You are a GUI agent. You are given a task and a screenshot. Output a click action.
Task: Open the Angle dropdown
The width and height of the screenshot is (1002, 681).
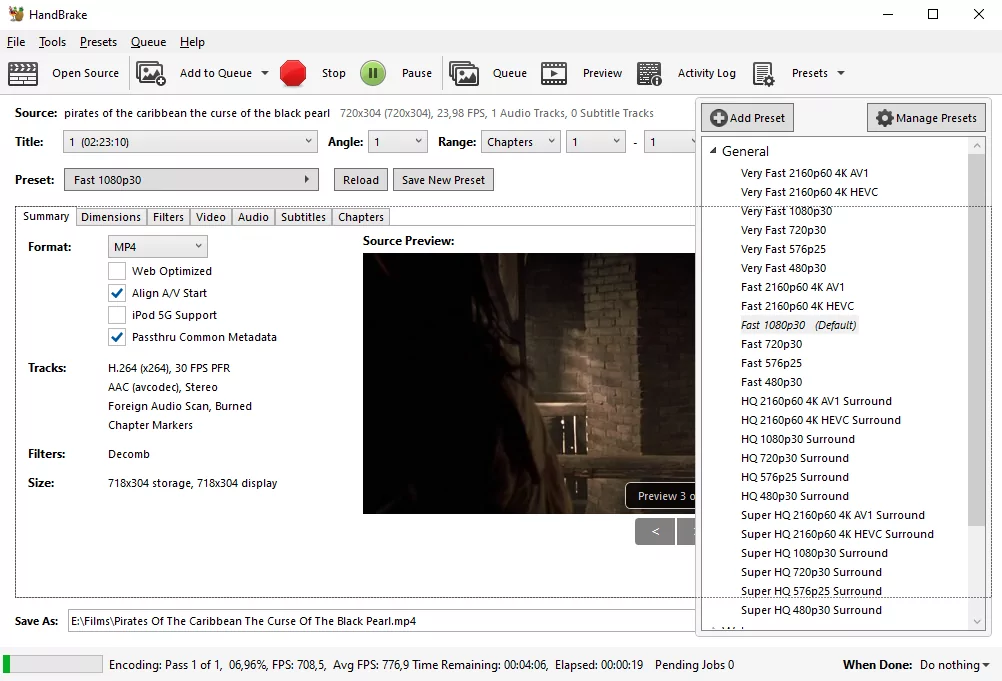(398, 142)
